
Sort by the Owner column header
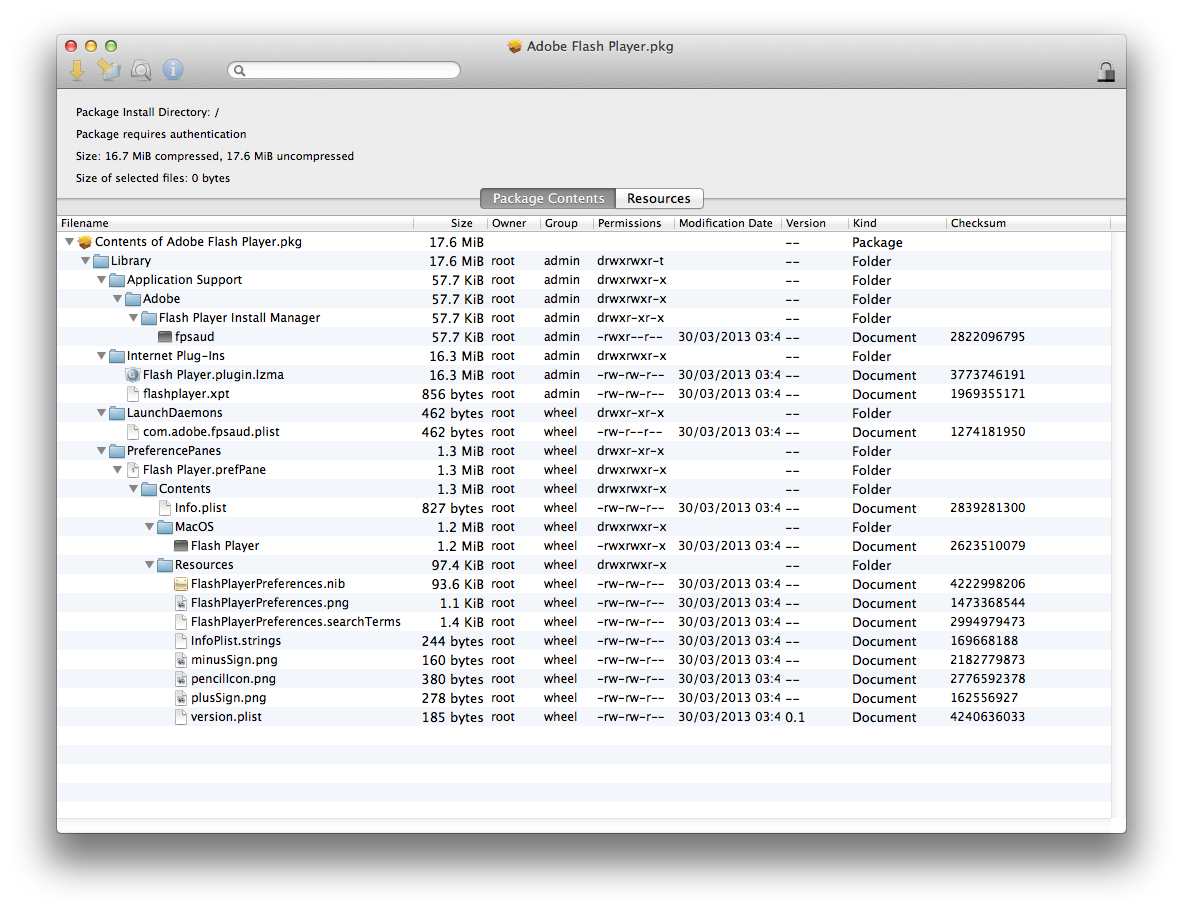513,223
